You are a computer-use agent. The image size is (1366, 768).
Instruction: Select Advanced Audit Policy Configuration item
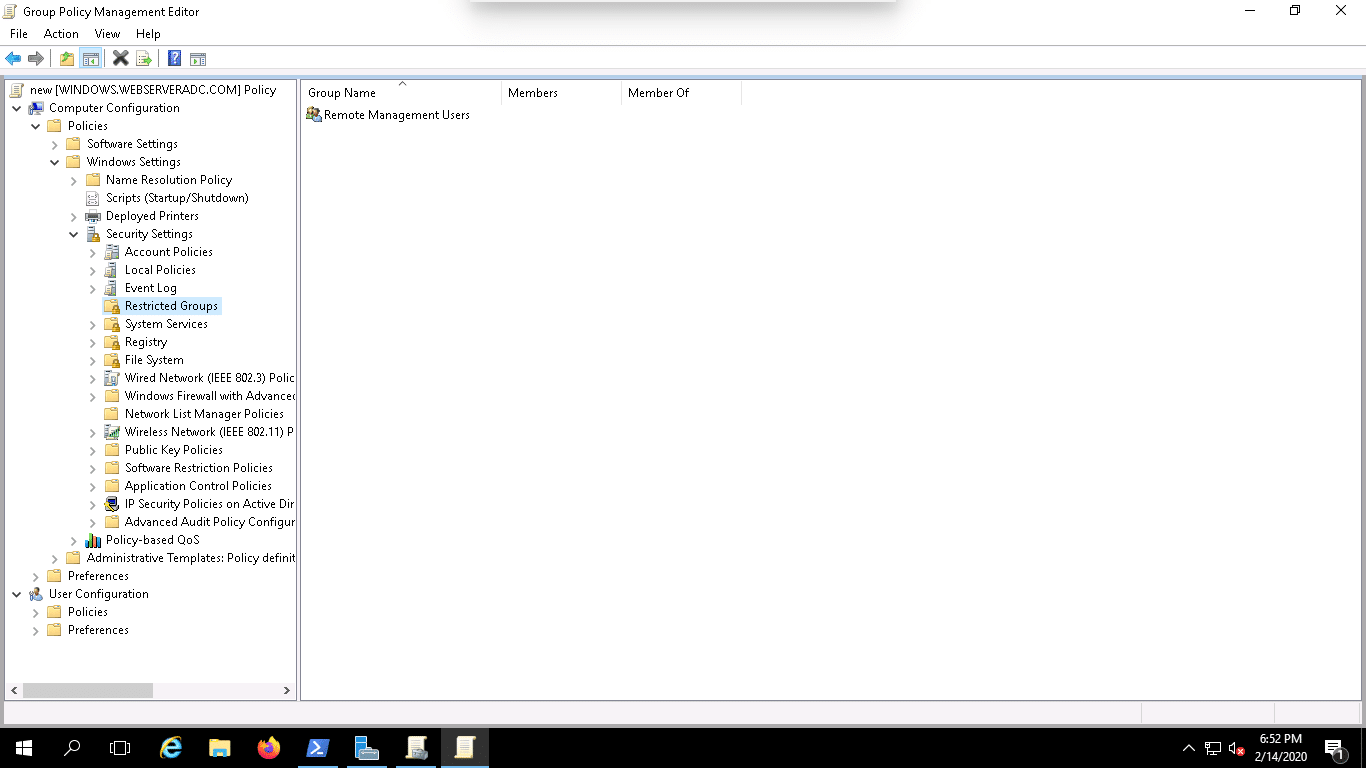tap(209, 522)
